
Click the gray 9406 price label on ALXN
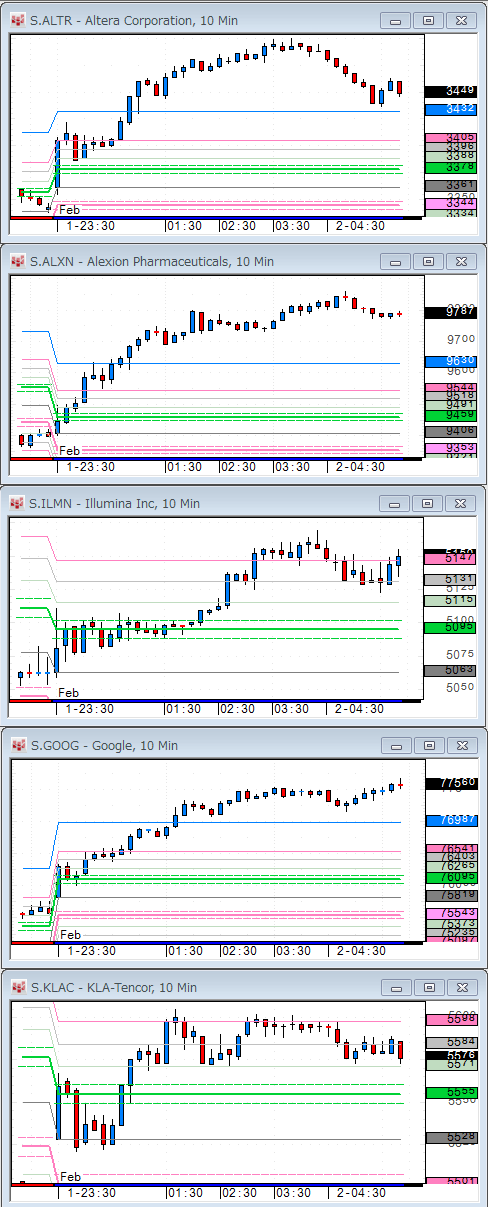pos(451,431)
